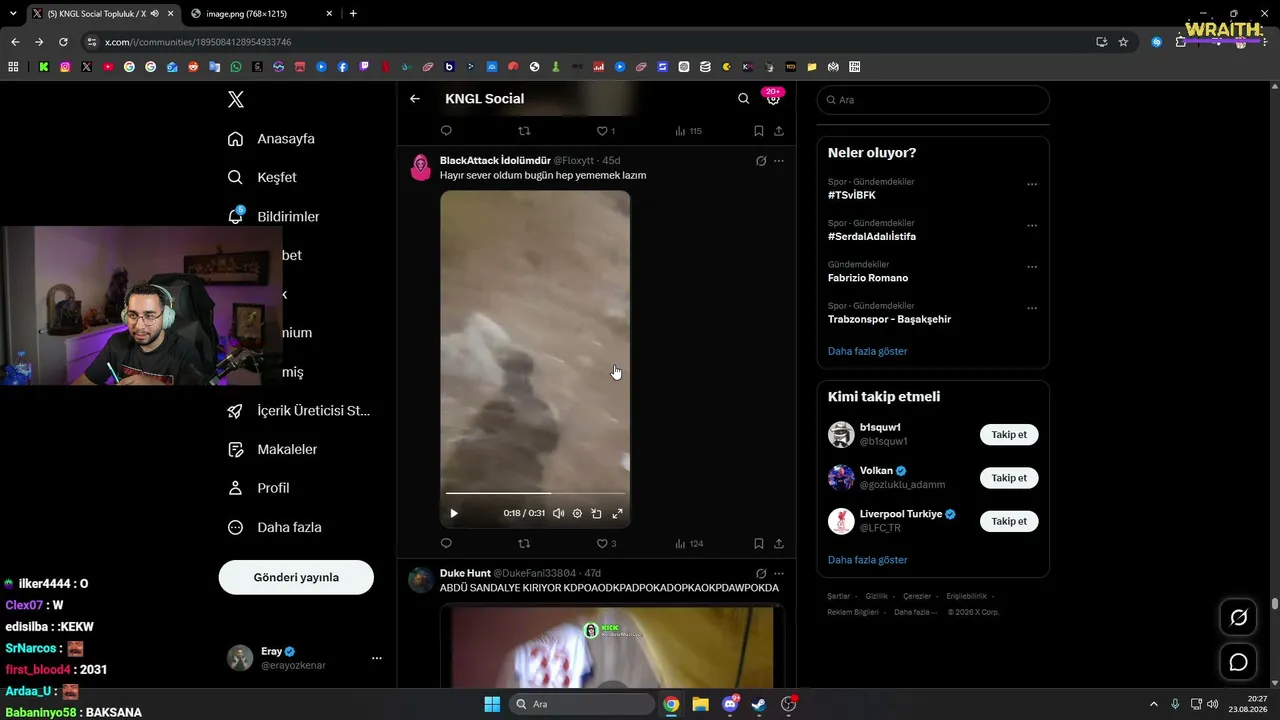Open the floating Grok button

pos(1238,618)
